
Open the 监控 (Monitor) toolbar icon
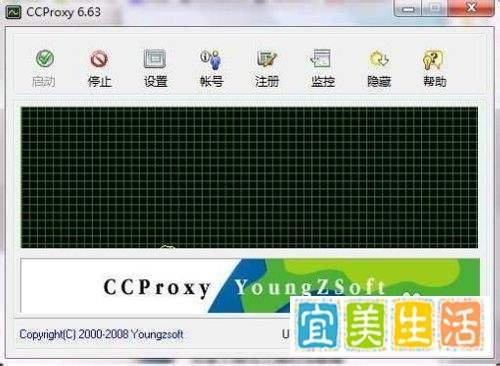click(x=320, y=59)
